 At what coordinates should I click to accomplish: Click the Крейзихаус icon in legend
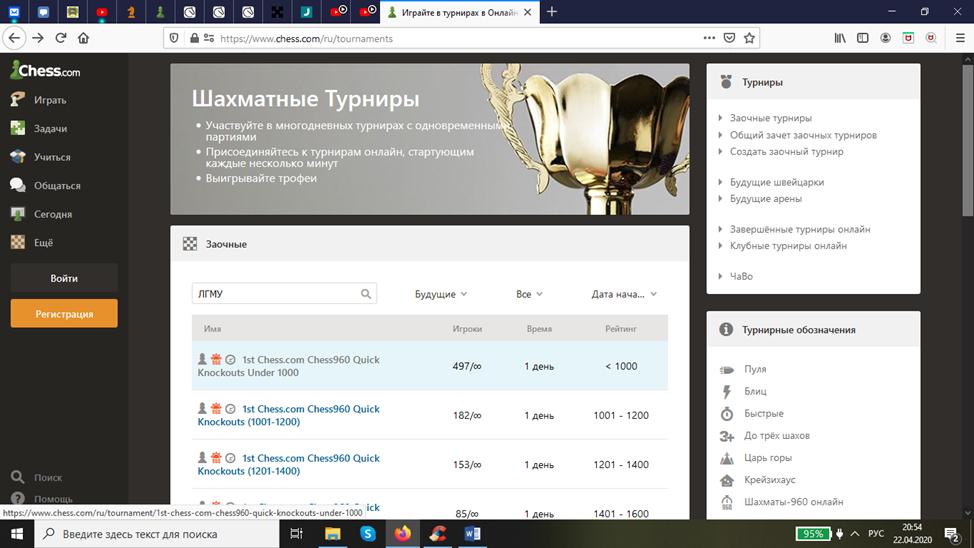coord(727,480)
